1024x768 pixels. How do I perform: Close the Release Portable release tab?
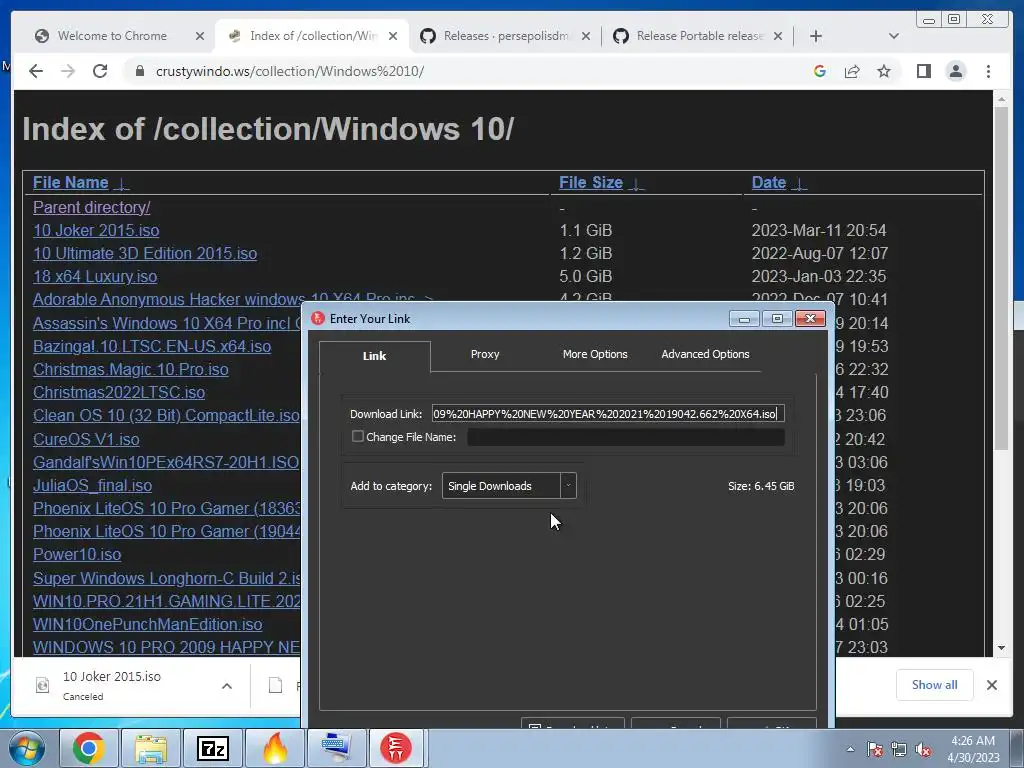[x=778, y=36]
